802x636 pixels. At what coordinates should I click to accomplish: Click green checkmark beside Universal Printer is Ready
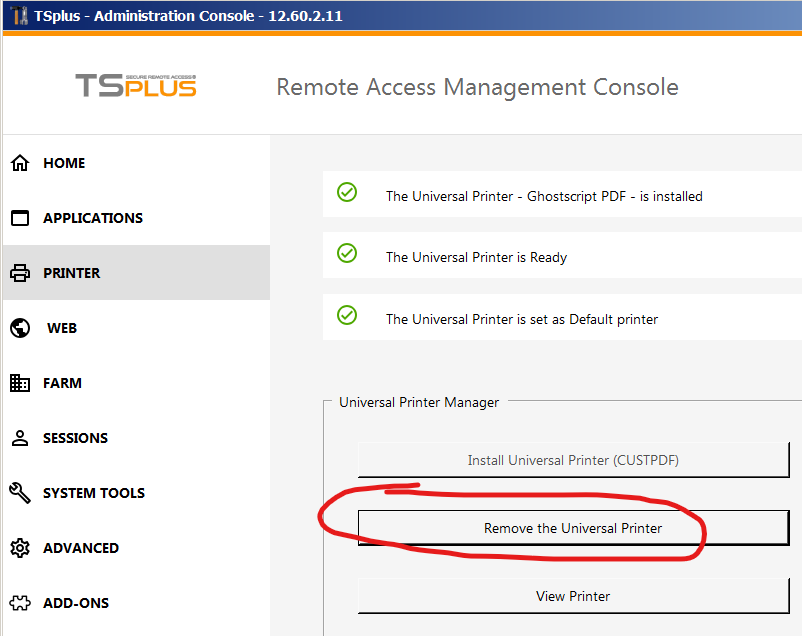coord(347,254)
